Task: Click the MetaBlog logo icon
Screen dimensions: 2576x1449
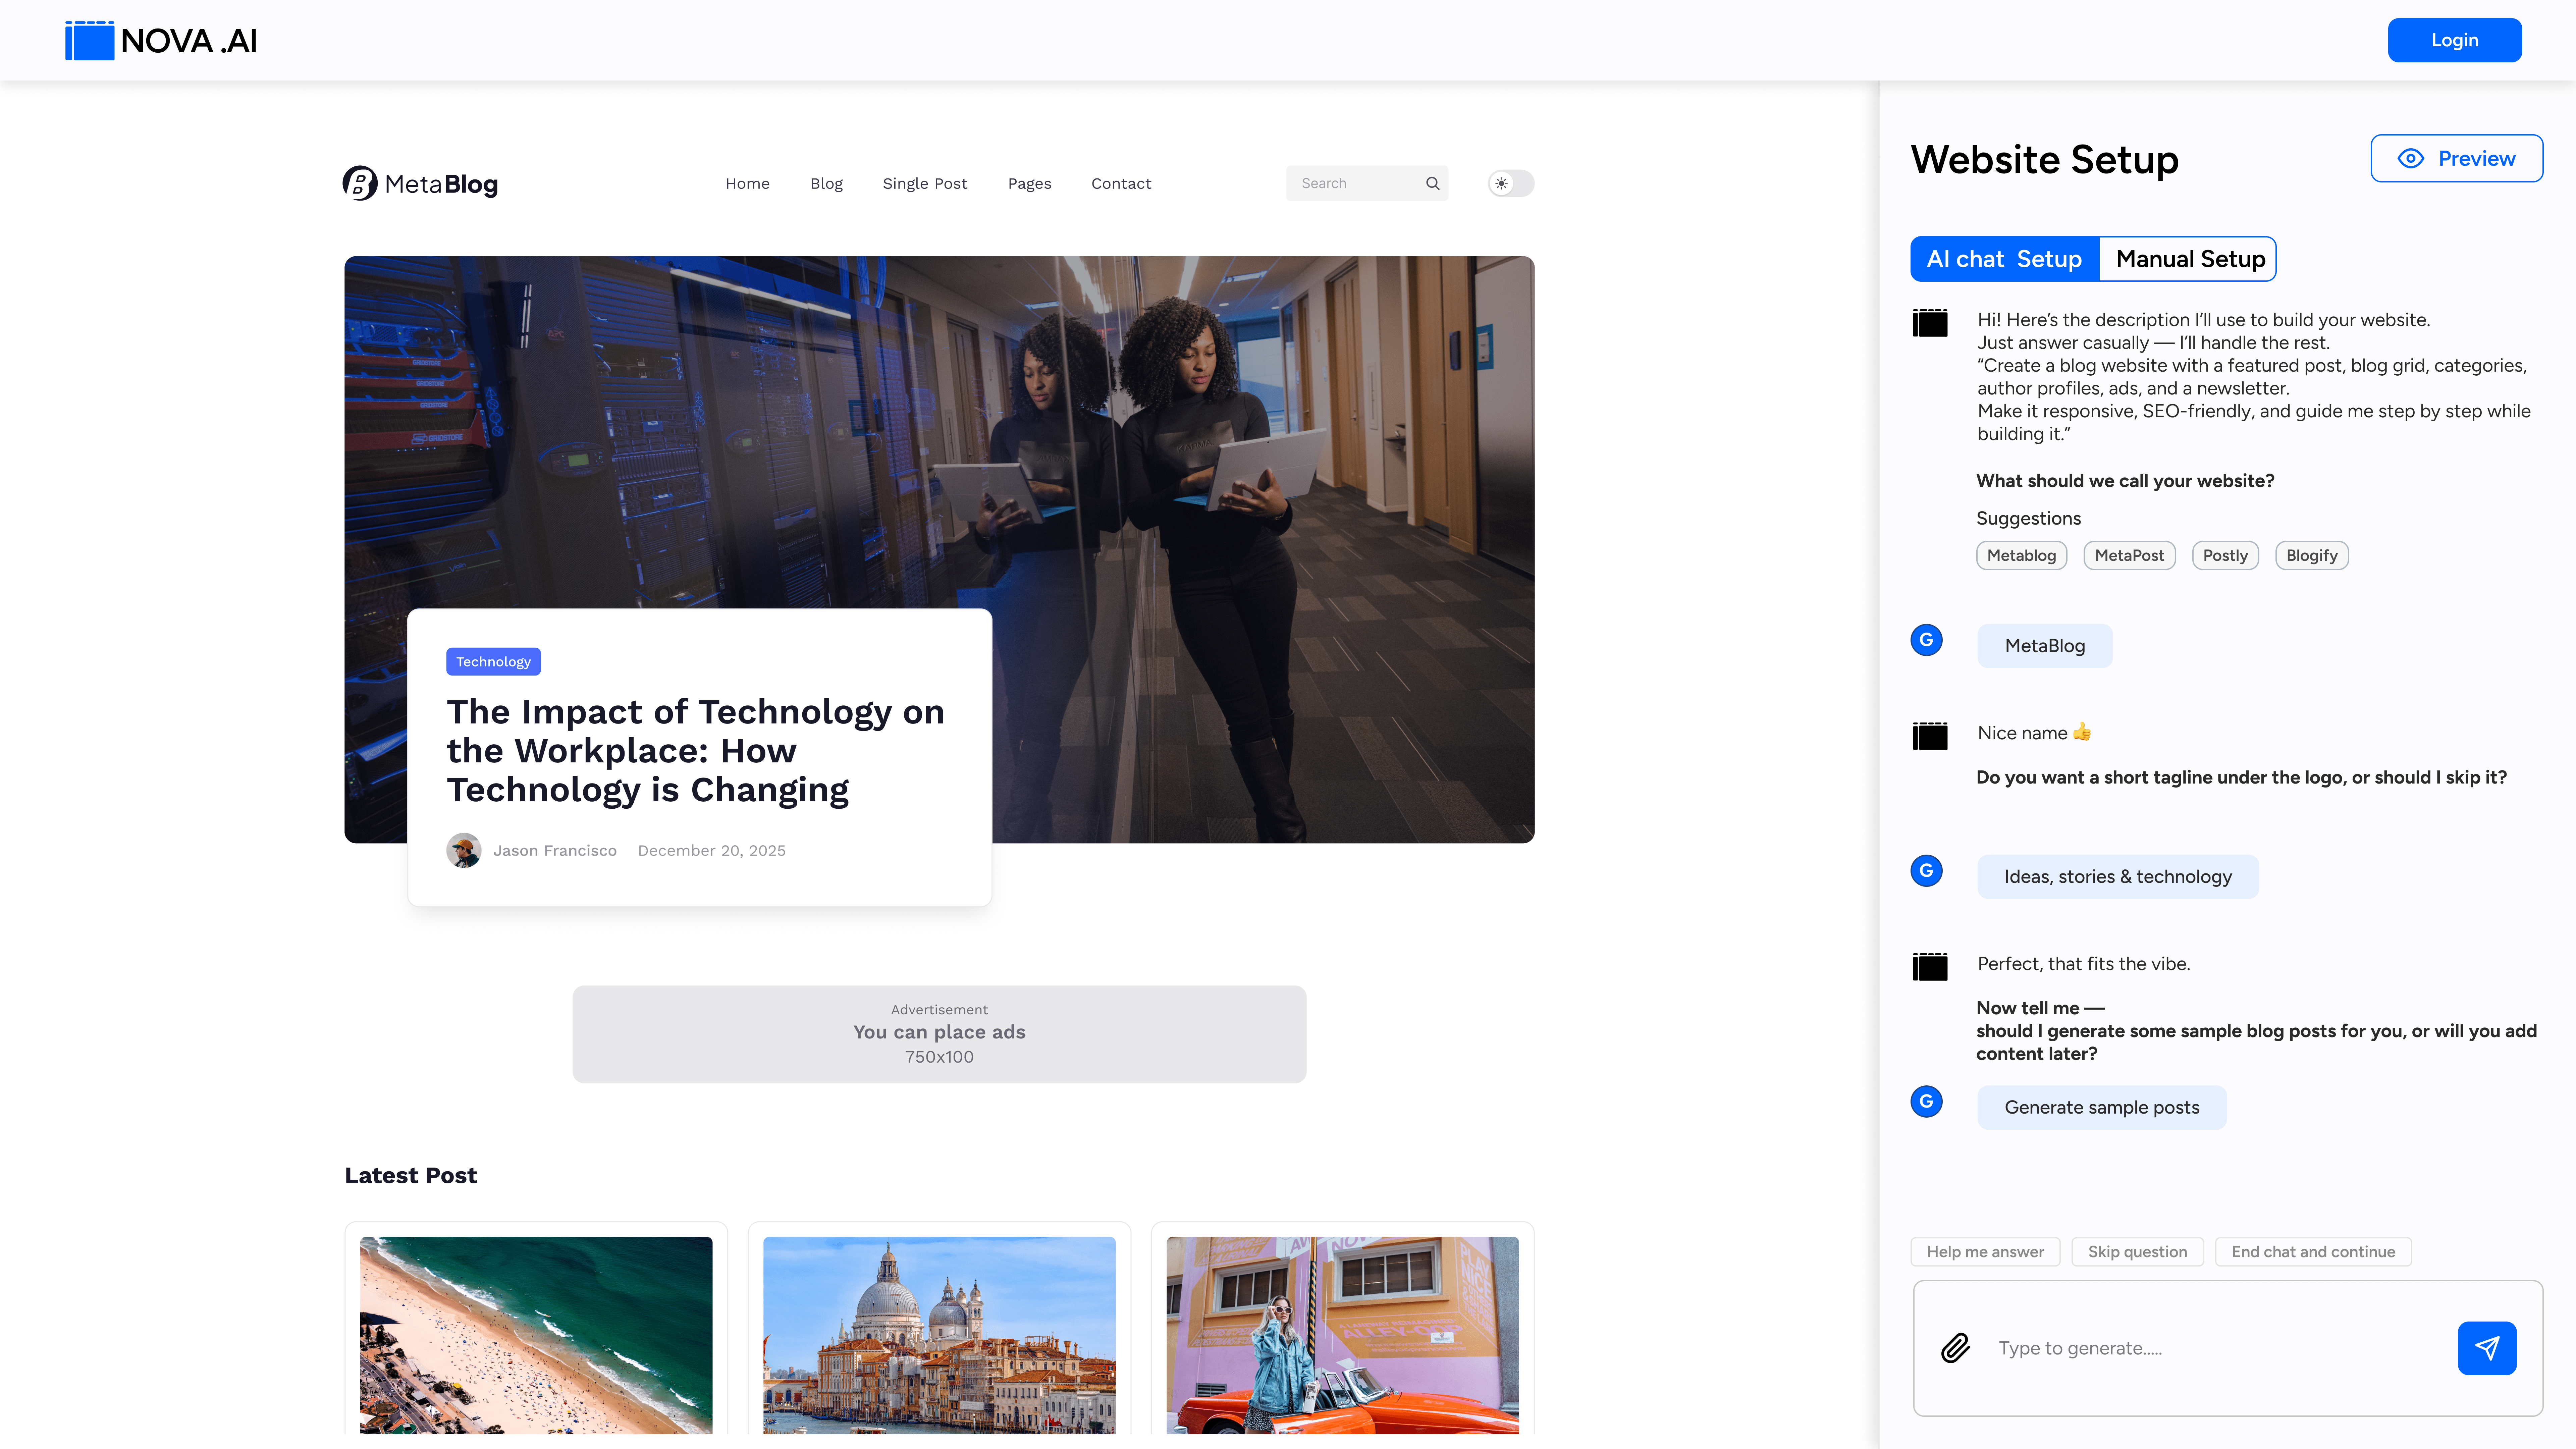Action: click(360, 183)
